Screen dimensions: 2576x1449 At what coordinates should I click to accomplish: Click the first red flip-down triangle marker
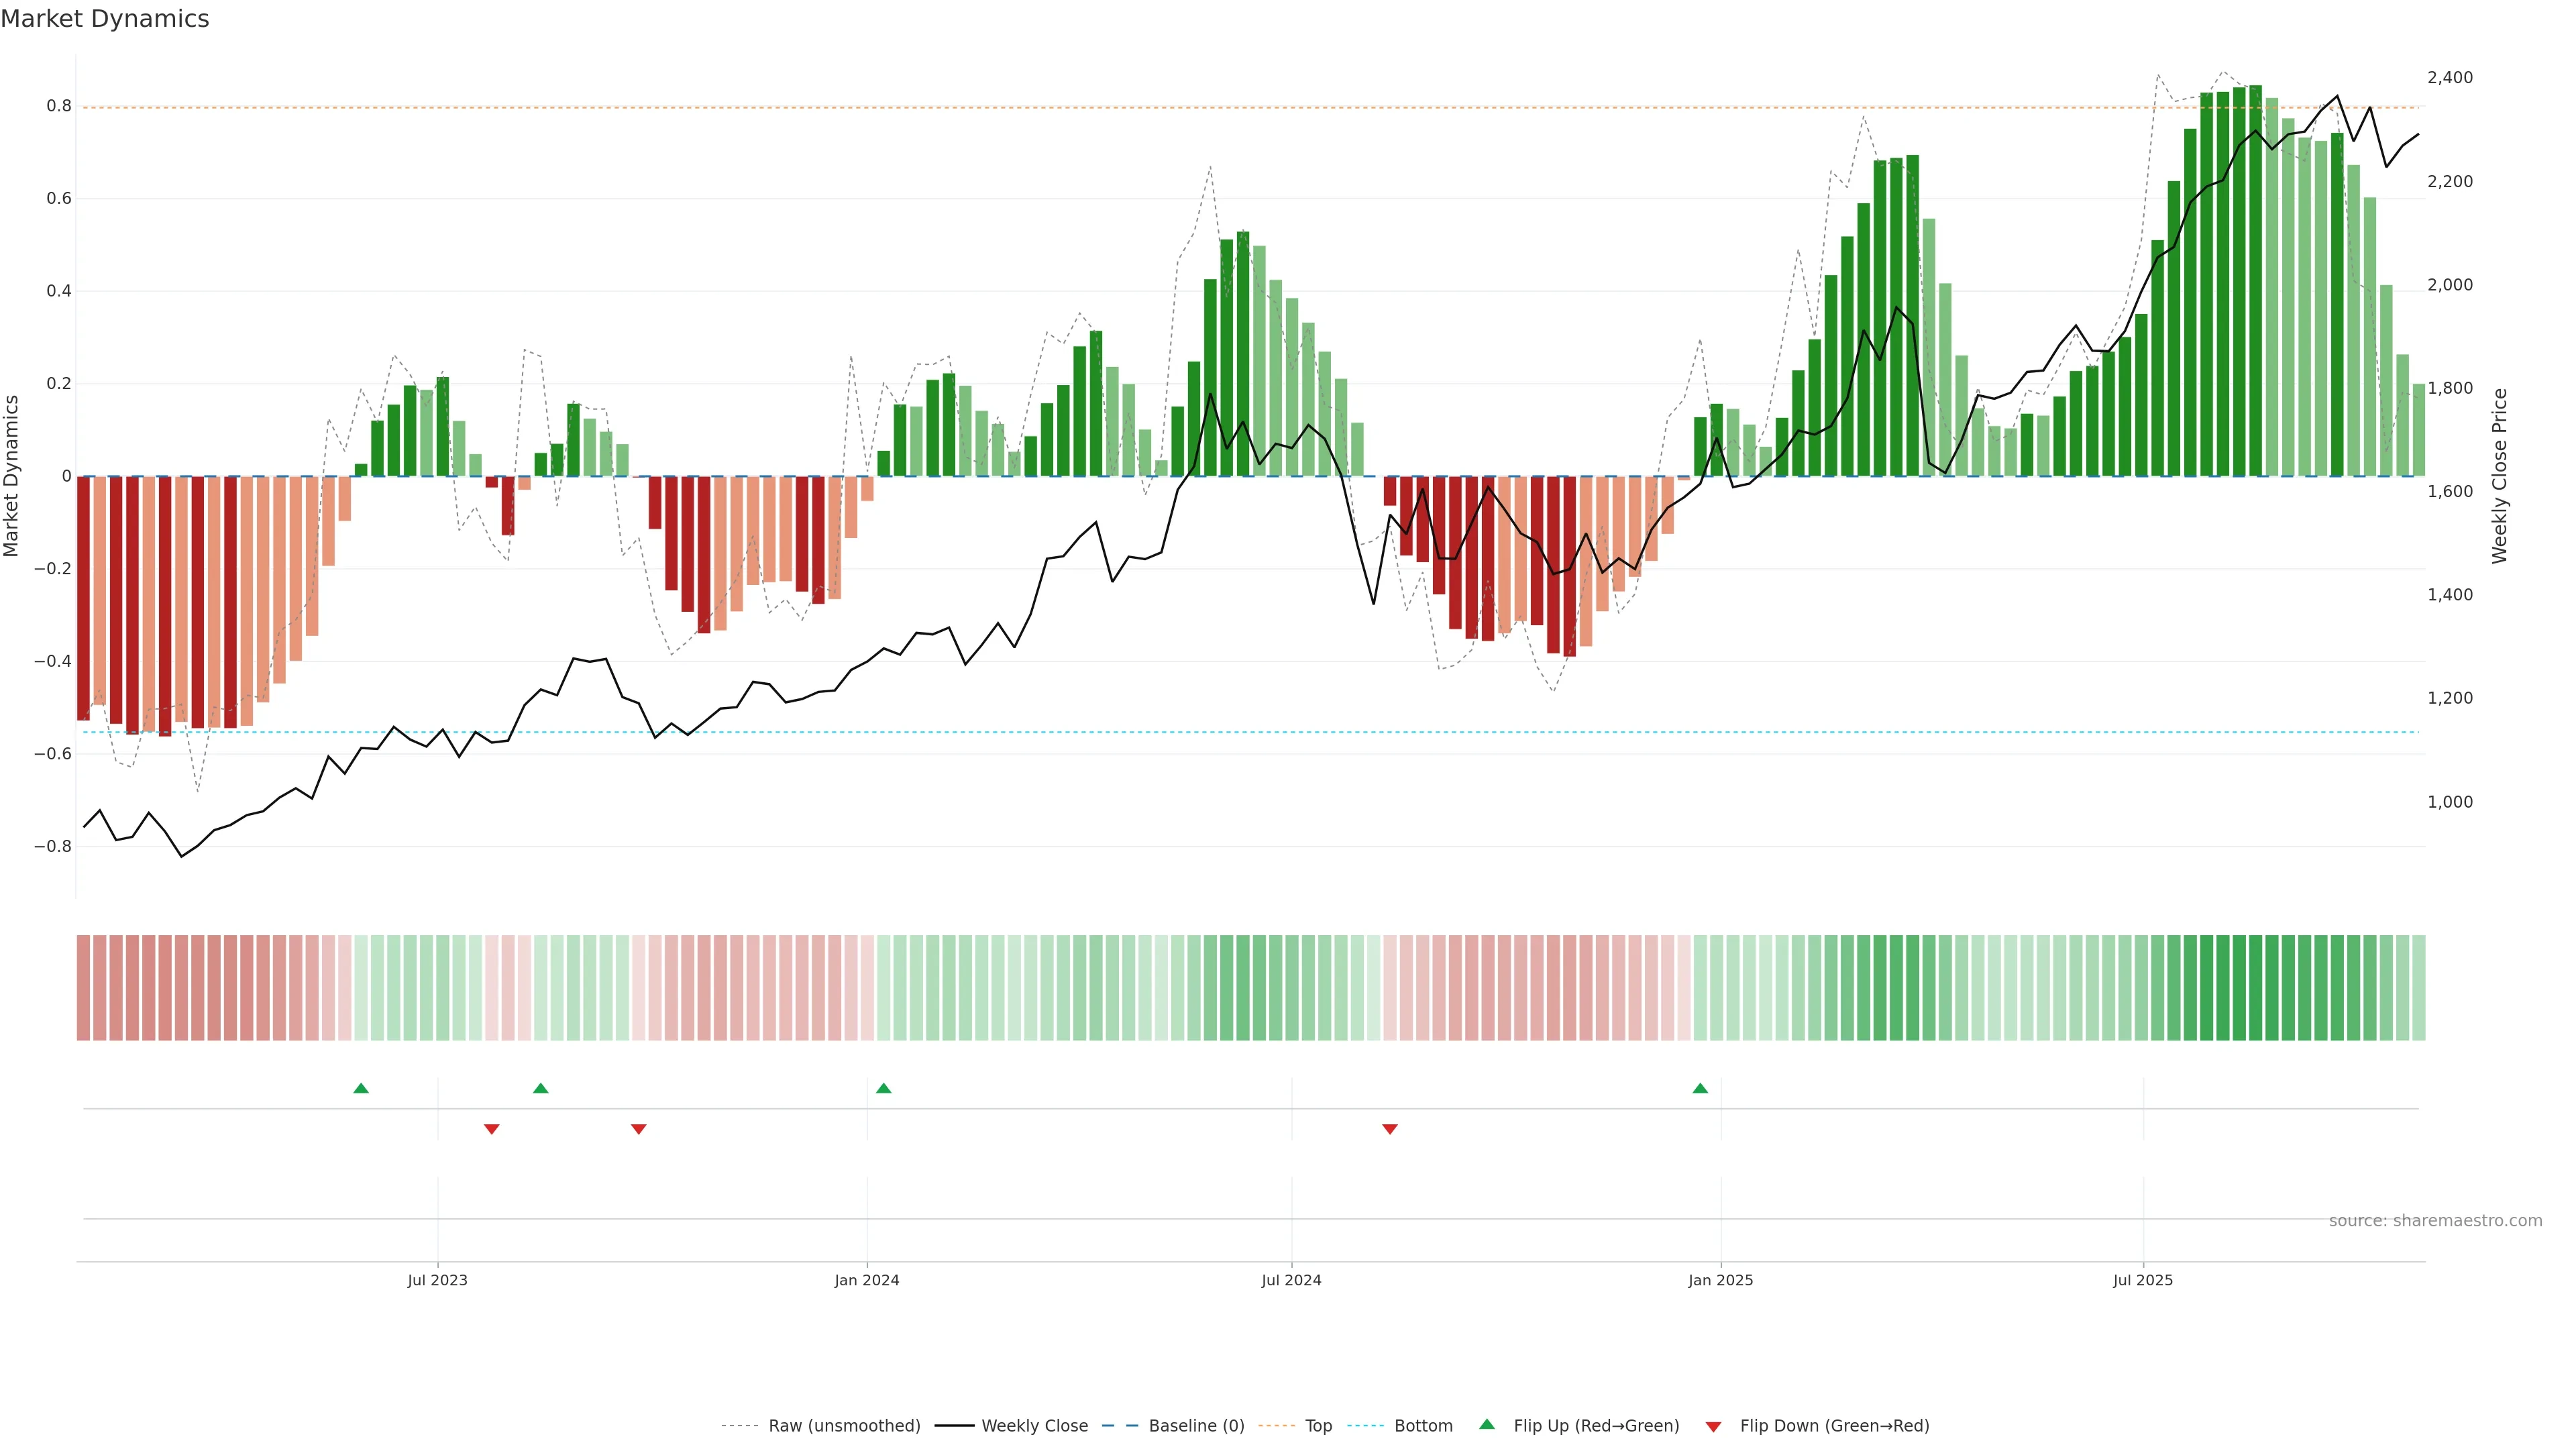[x=491, y=1129]
